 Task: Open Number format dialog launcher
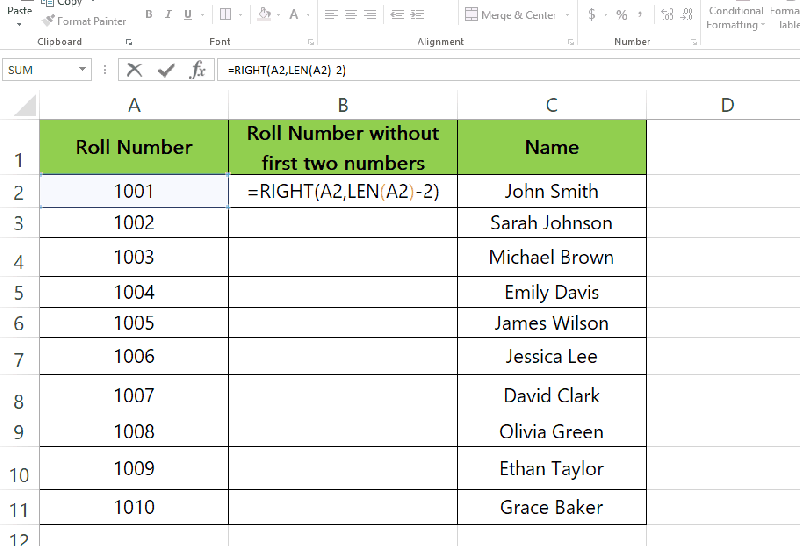click(694, 42)
